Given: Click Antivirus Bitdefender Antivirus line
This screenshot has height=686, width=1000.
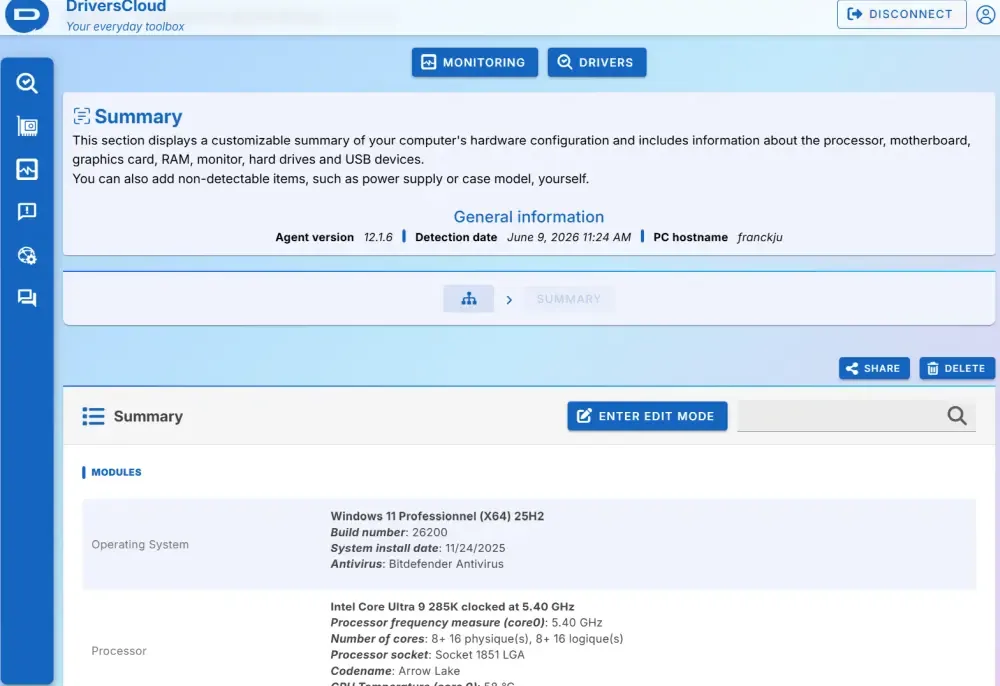Looking at the screenshot, I should click(x=417, y=564).
